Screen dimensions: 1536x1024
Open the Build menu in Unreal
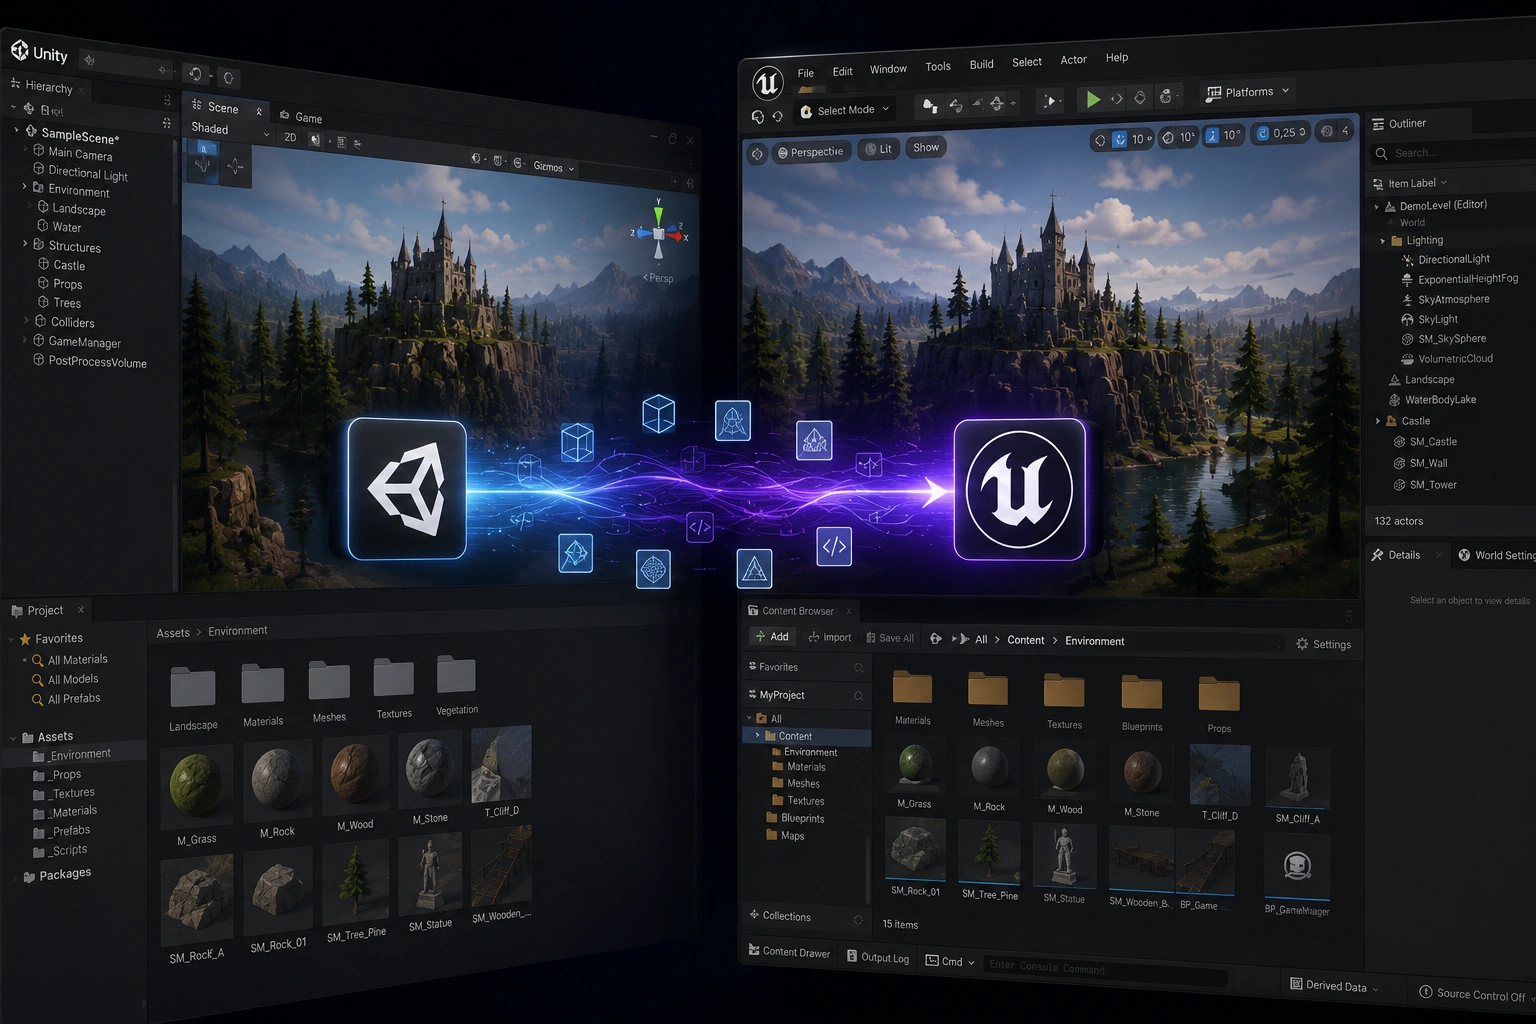tap(982, 64)
